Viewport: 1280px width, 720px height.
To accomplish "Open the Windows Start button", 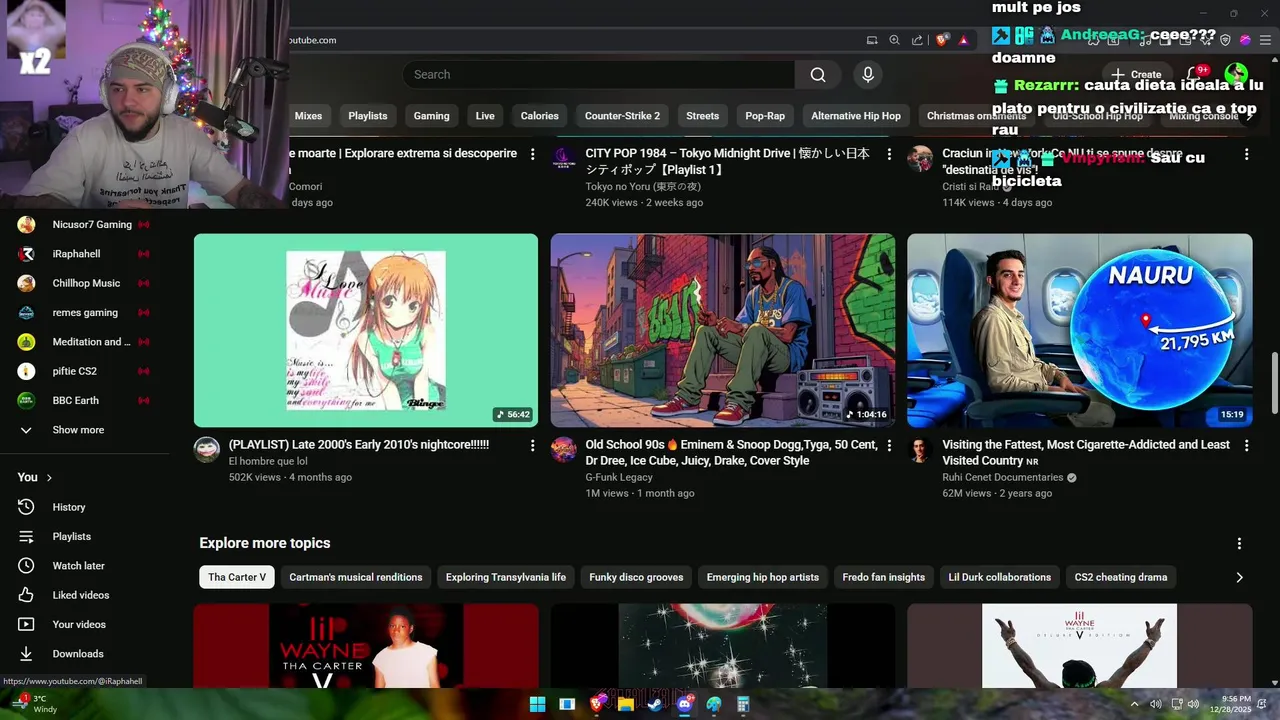I will coord(537,704).
